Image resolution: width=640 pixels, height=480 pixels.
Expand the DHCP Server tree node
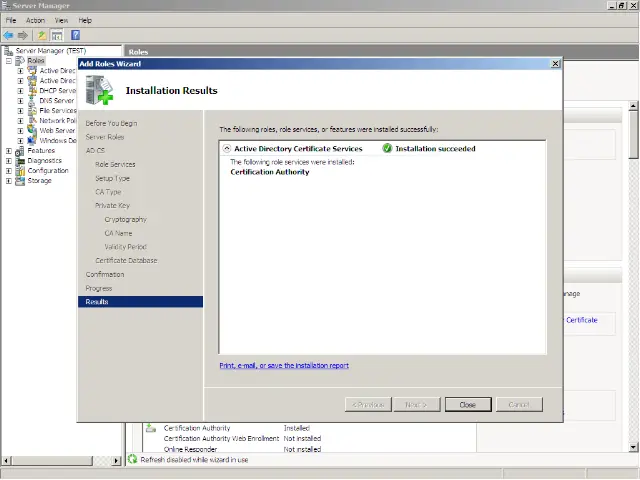point(20,91)
